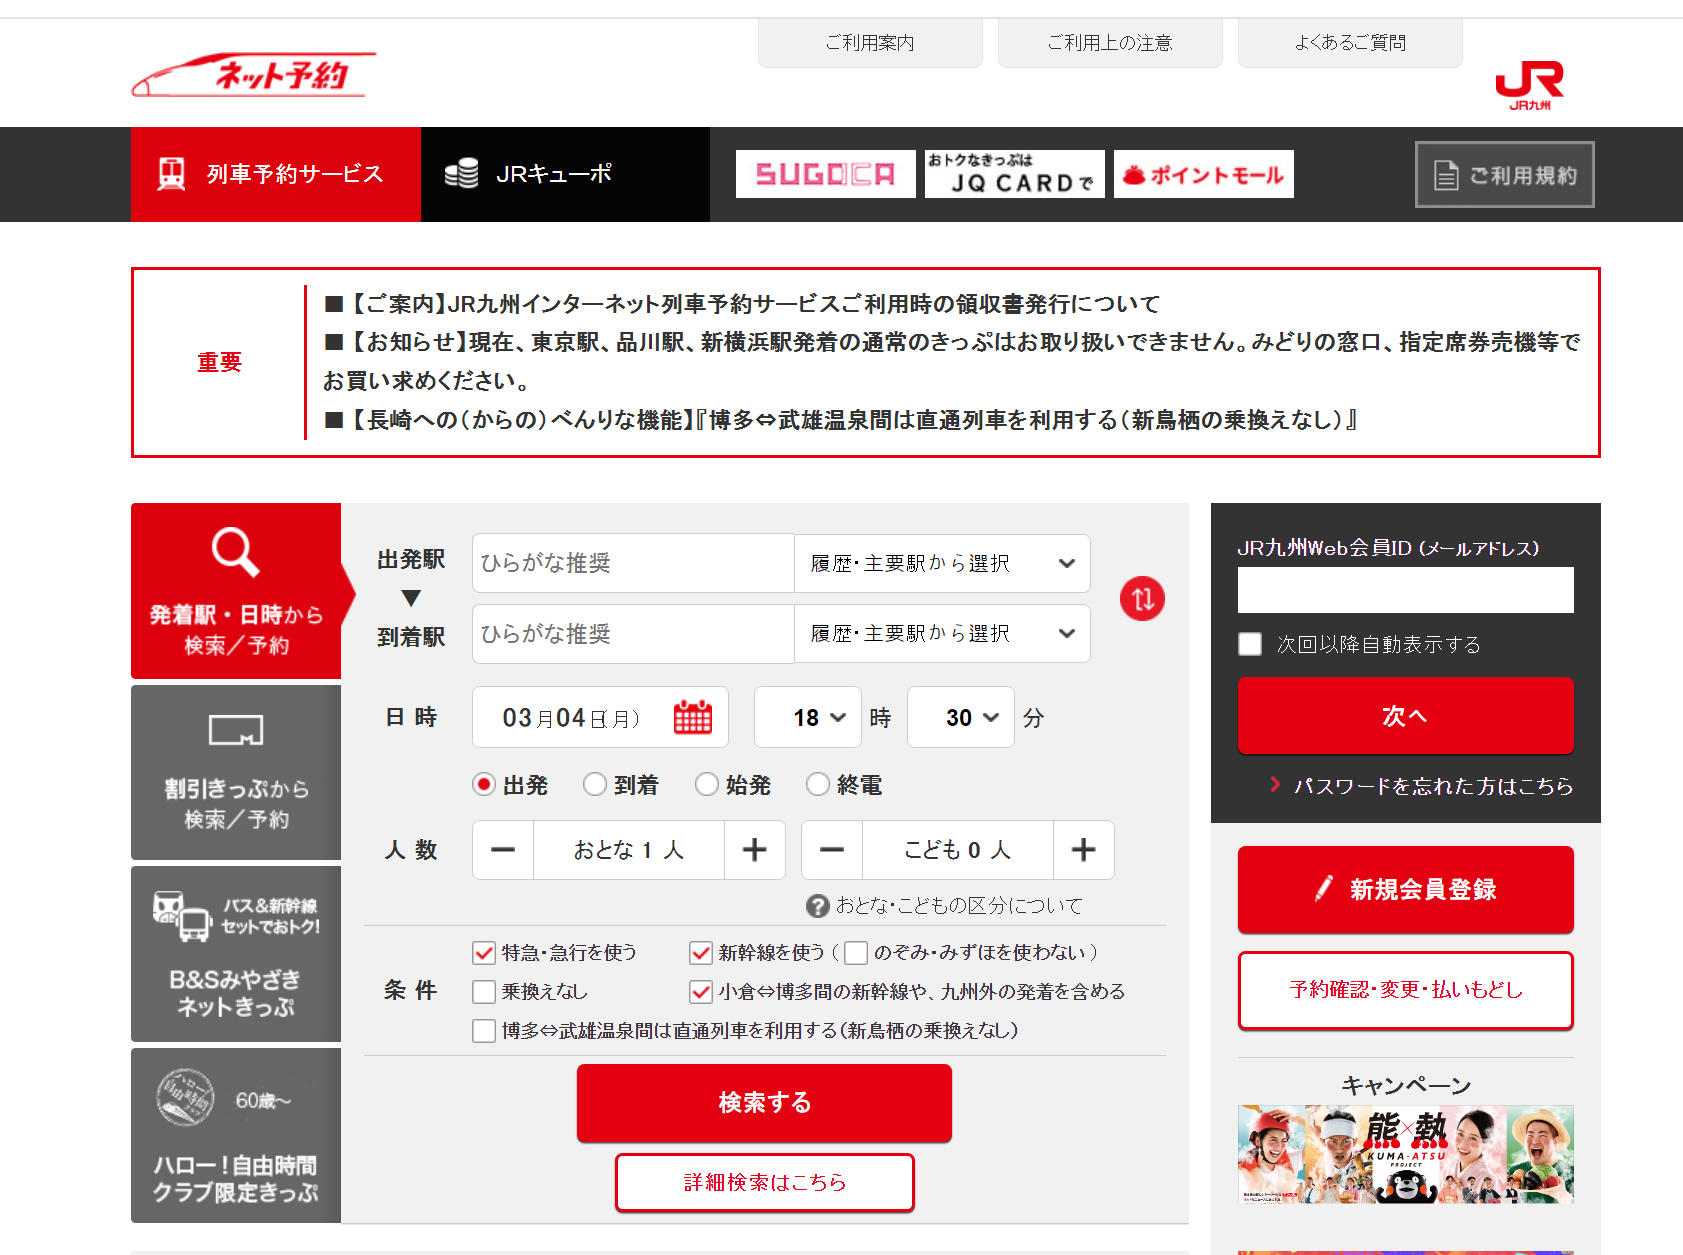Click the 到着駅 input field

[633, 634]
